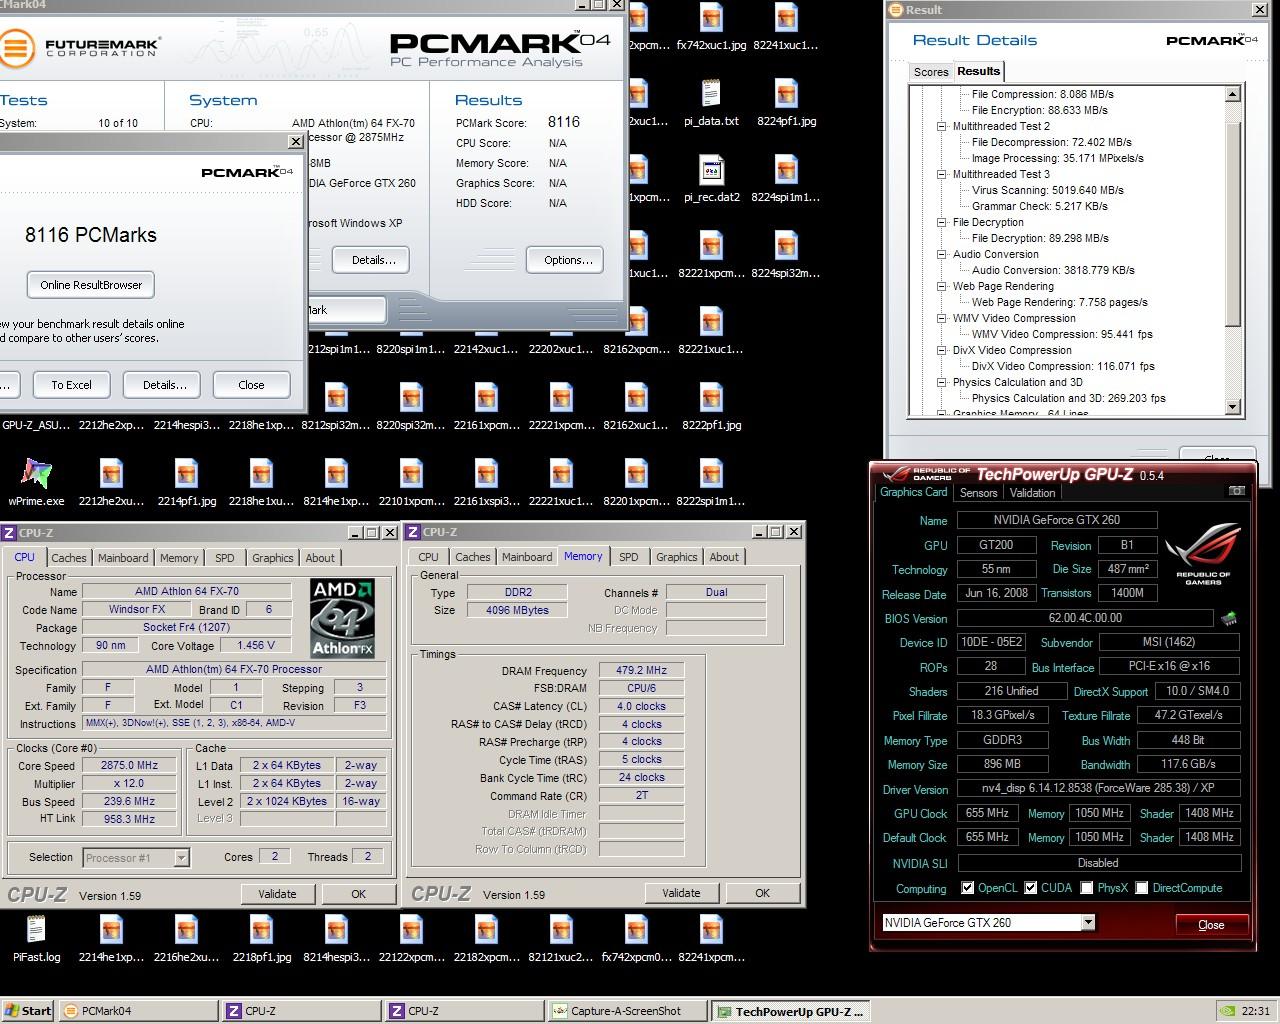
Task: Open SPD tab in the right CPU-Z window
Action: 628,557
